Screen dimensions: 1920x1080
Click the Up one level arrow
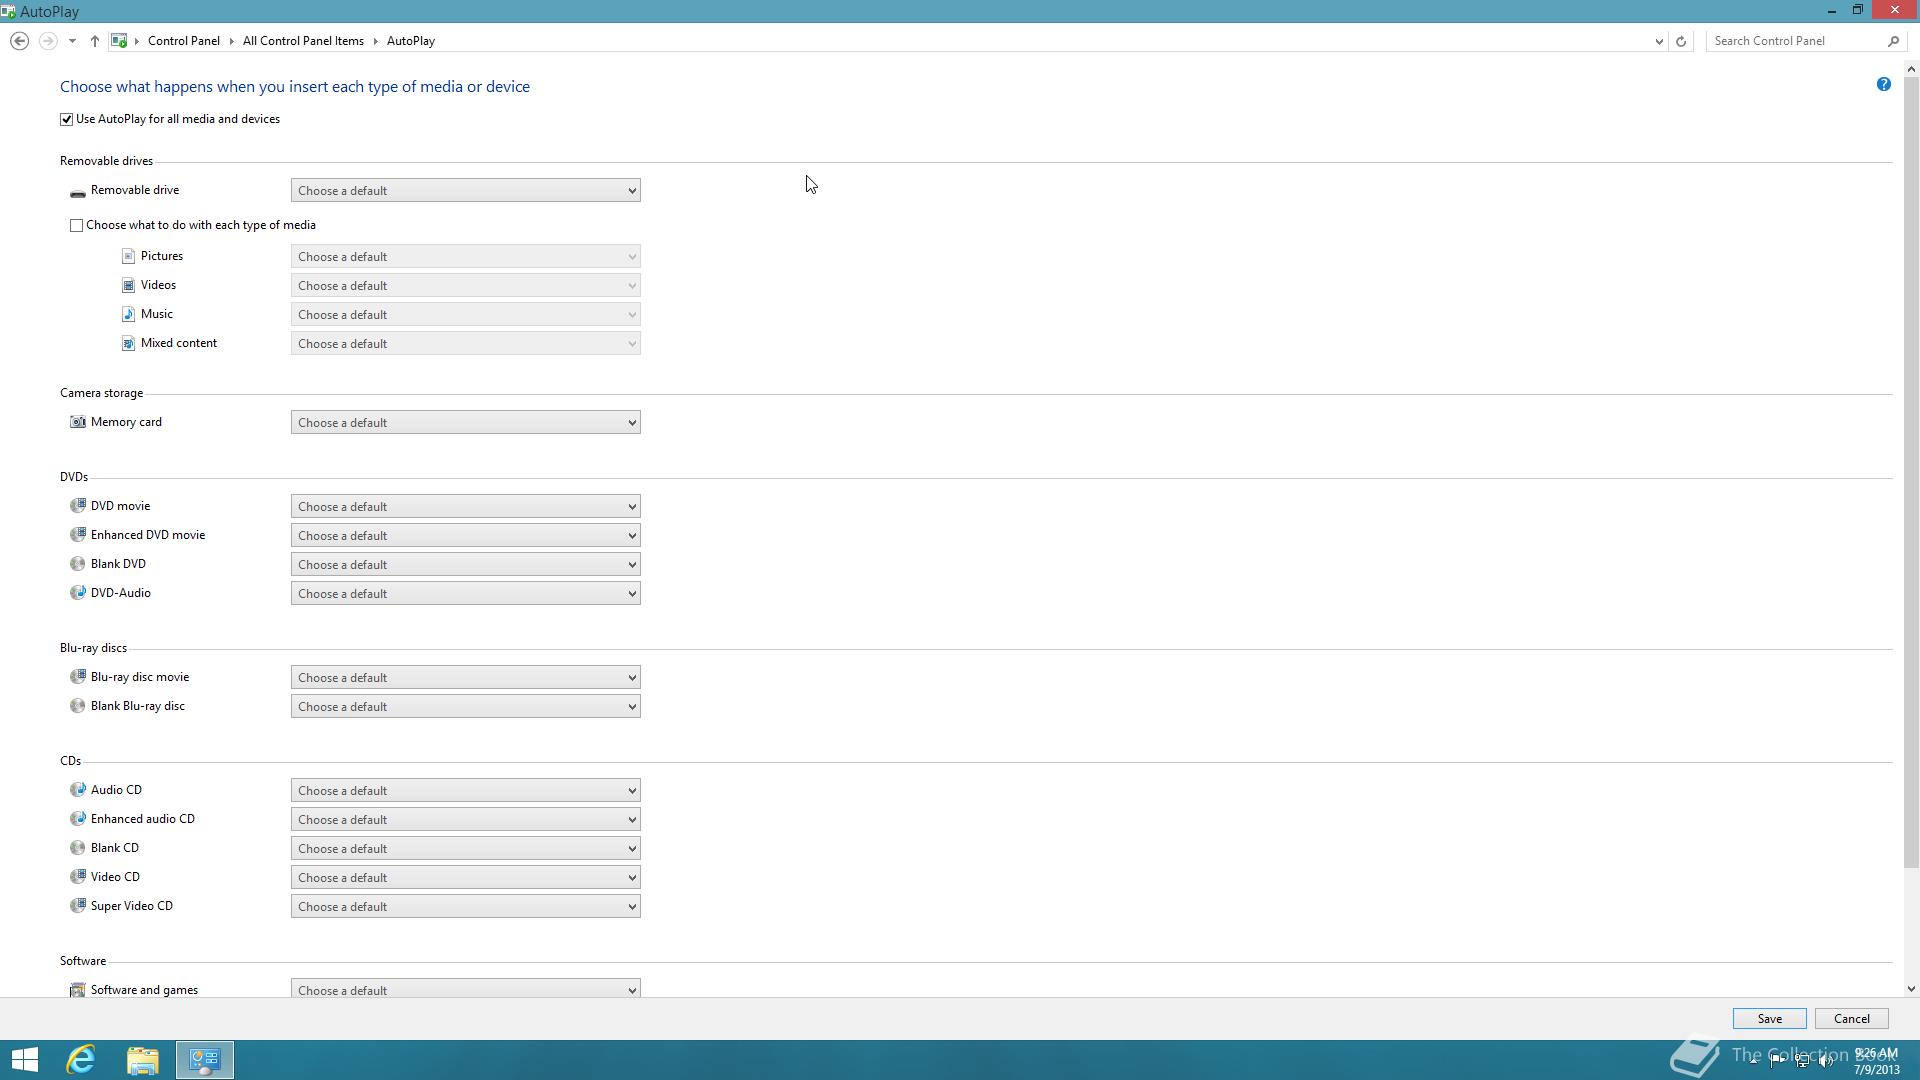[94, 41]
